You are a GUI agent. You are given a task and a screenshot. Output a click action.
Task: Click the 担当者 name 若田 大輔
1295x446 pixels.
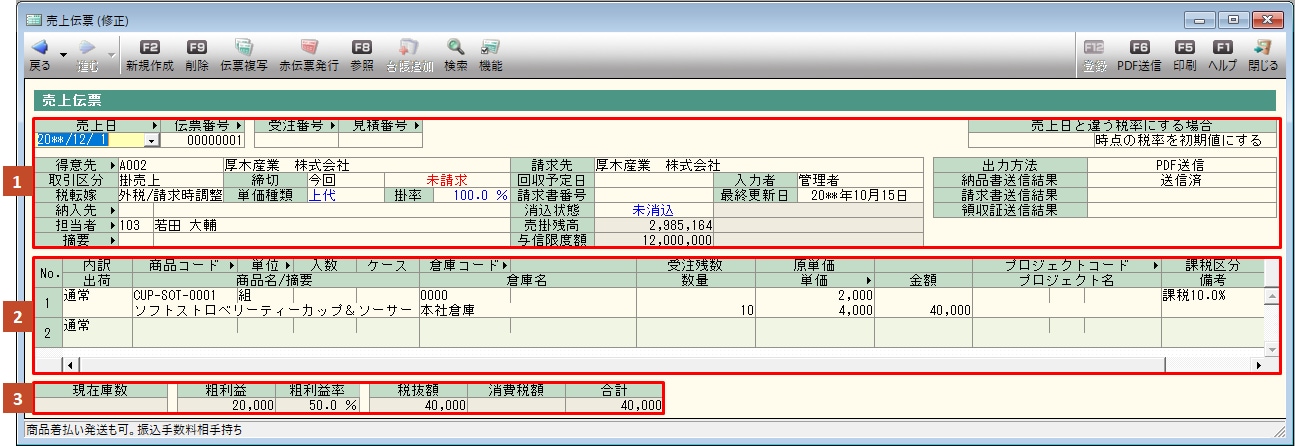187,226
